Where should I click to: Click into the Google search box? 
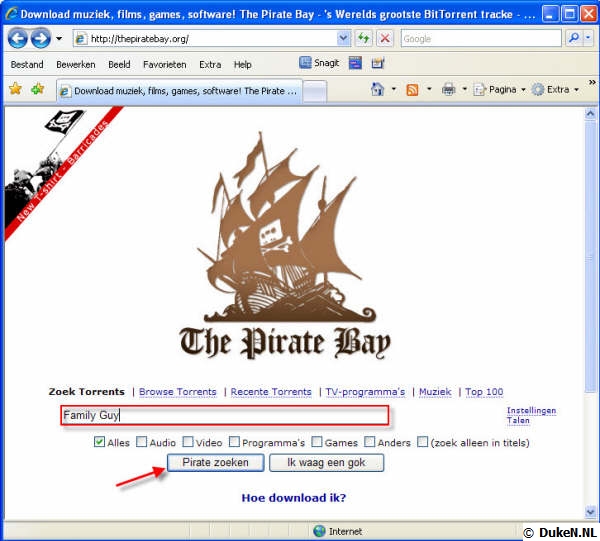point(481,39)
